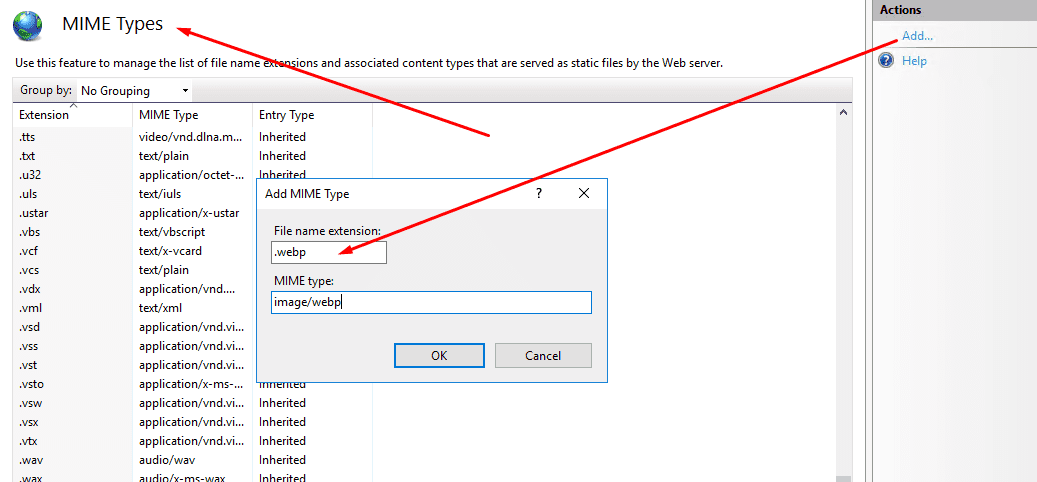
Task: Open the Help link in Actions
Action: [914, 61]
